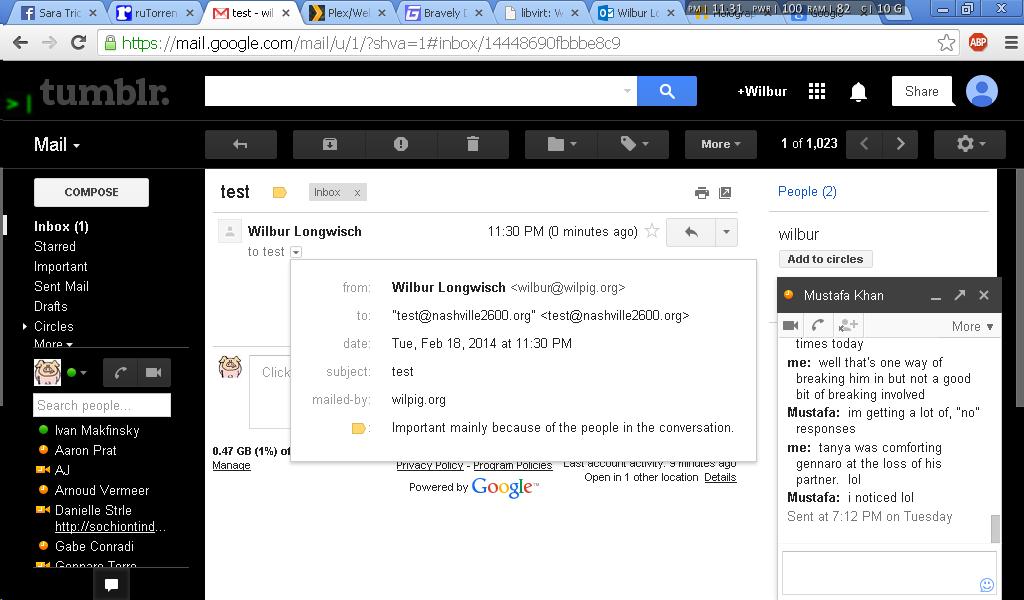Open the Starred folder
1024x600 pixels.
55,246
